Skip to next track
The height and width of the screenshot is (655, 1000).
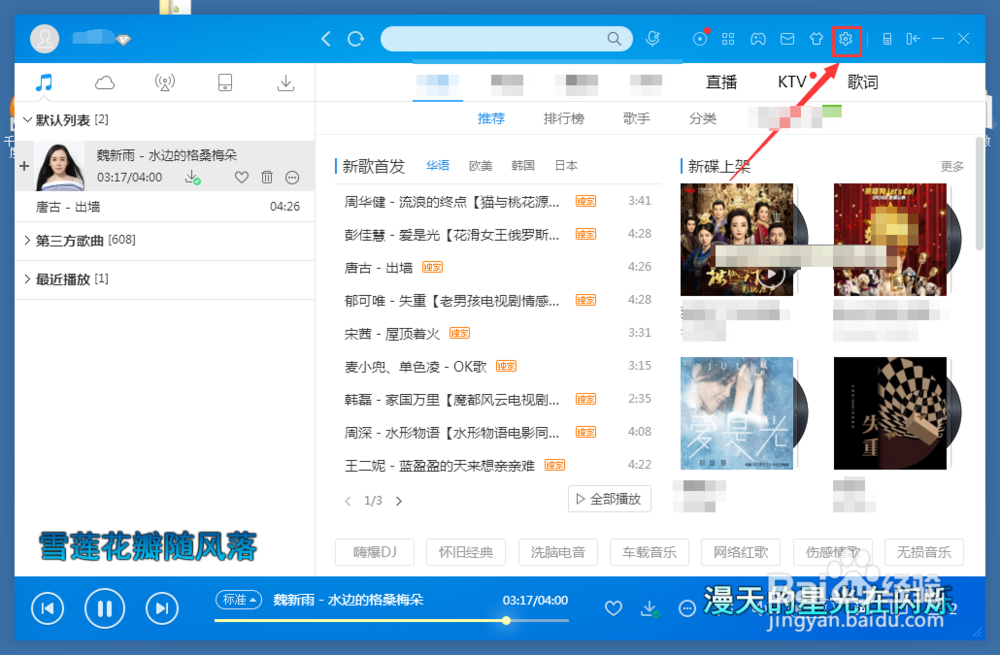pyautogui.click(x=162, y=608)
